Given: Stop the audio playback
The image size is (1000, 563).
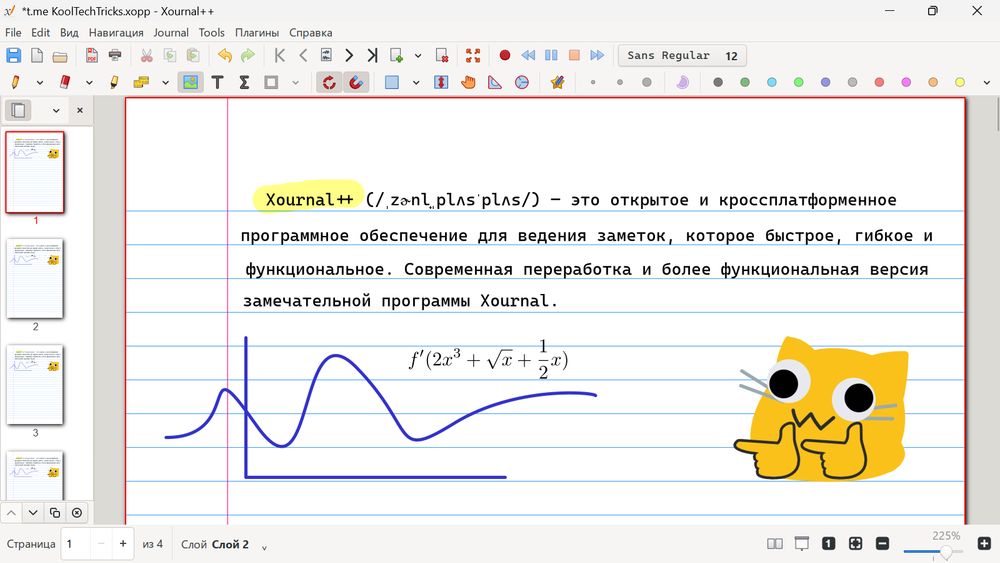Looking at the screenshot, I should 574,55.
